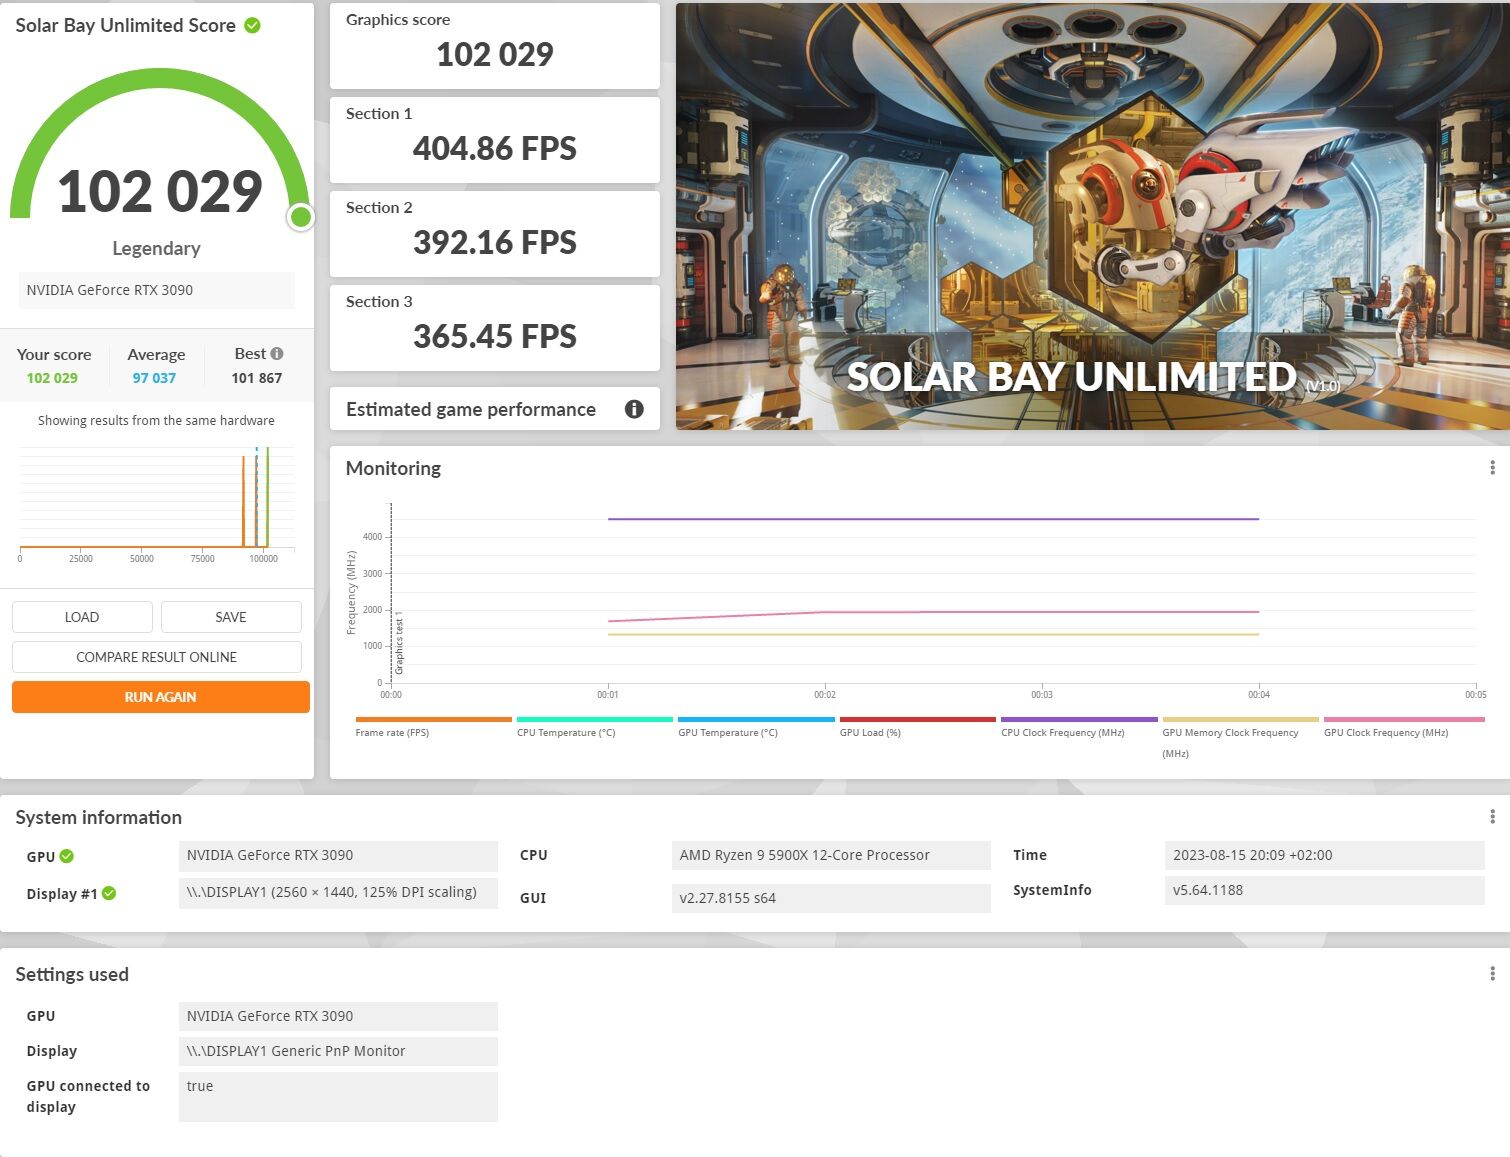Click the Graphics test 1 marker in chart
Image resolution: width=1510 pixels, height=1157 pixels.
pyautogui.click(x=399, y=642)
